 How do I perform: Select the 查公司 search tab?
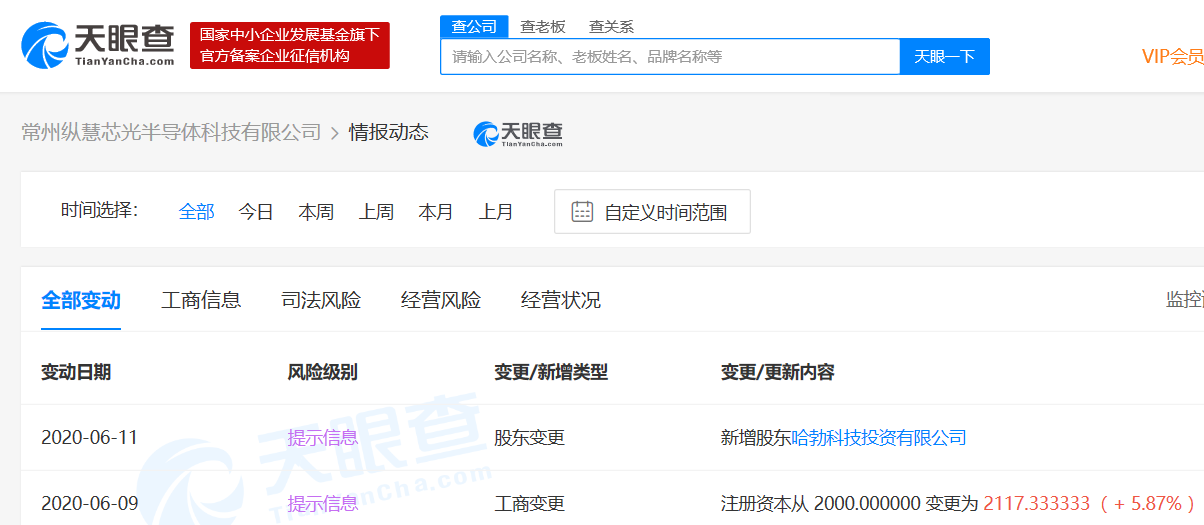pyautogui.click(x=474, y=27)
